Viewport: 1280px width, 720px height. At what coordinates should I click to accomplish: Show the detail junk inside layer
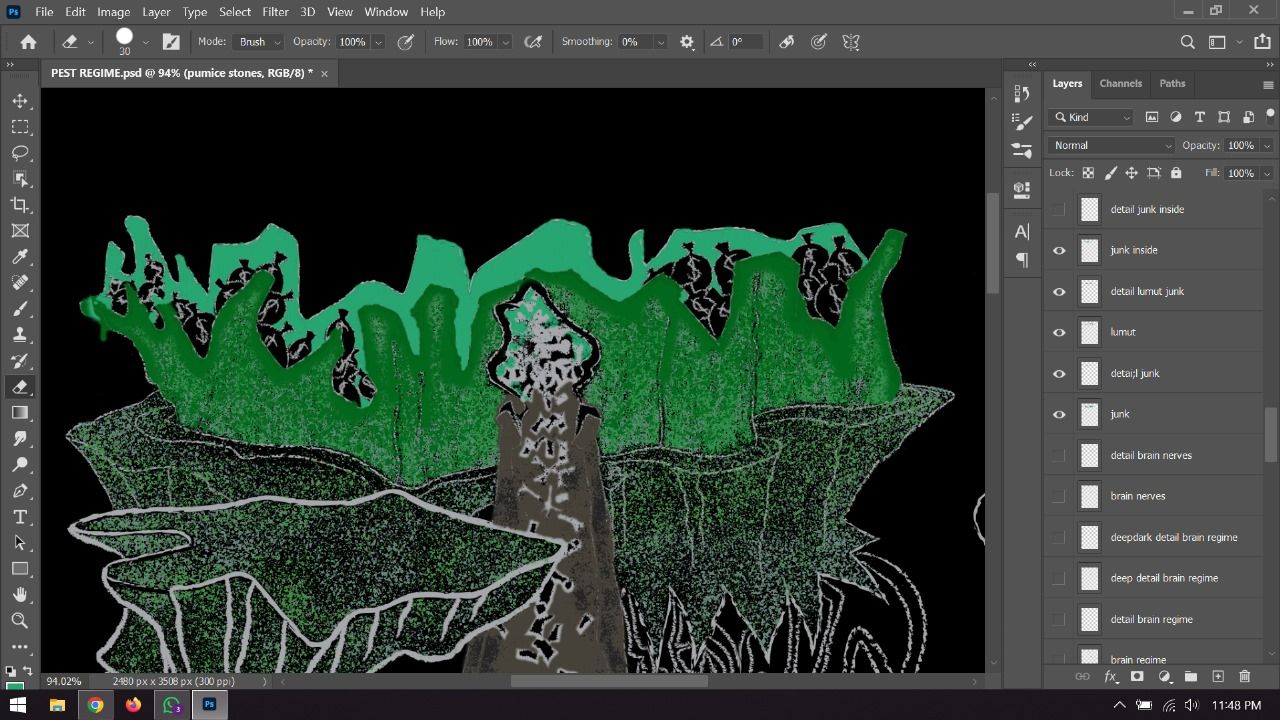tap(1059, 209)
